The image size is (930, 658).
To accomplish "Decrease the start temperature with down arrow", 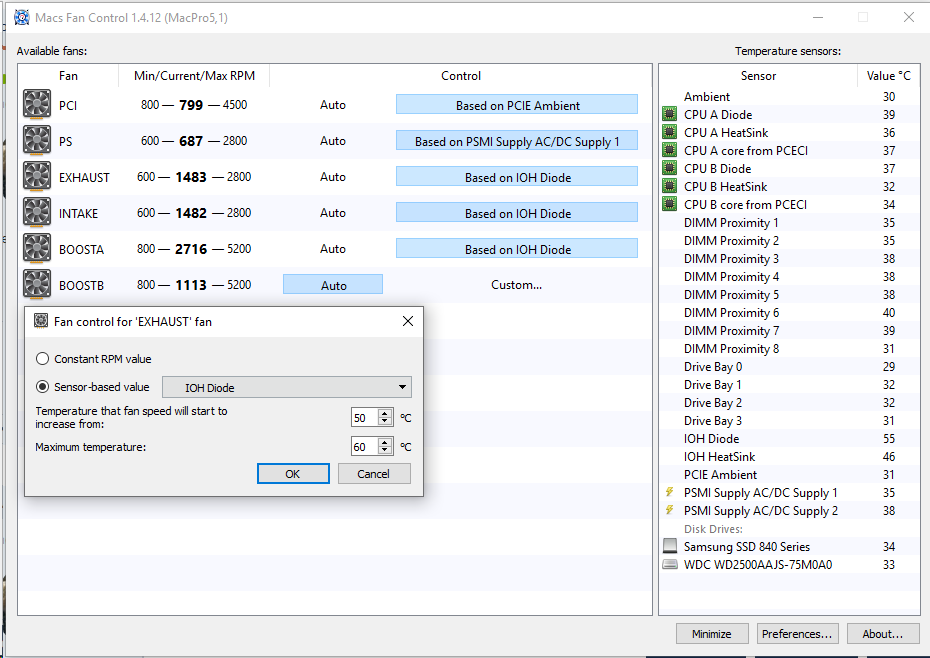I will pyautogui.click(x=385, y=421).
